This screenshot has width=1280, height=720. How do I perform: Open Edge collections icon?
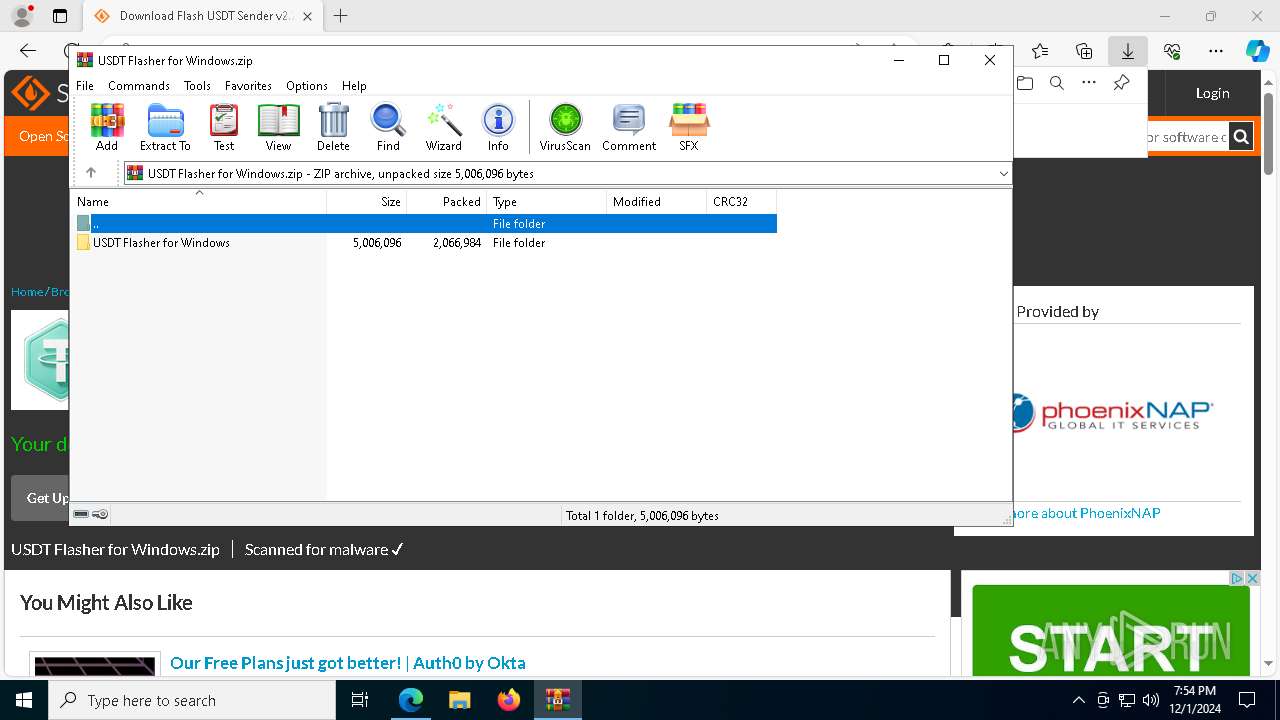pos(1084,51)
